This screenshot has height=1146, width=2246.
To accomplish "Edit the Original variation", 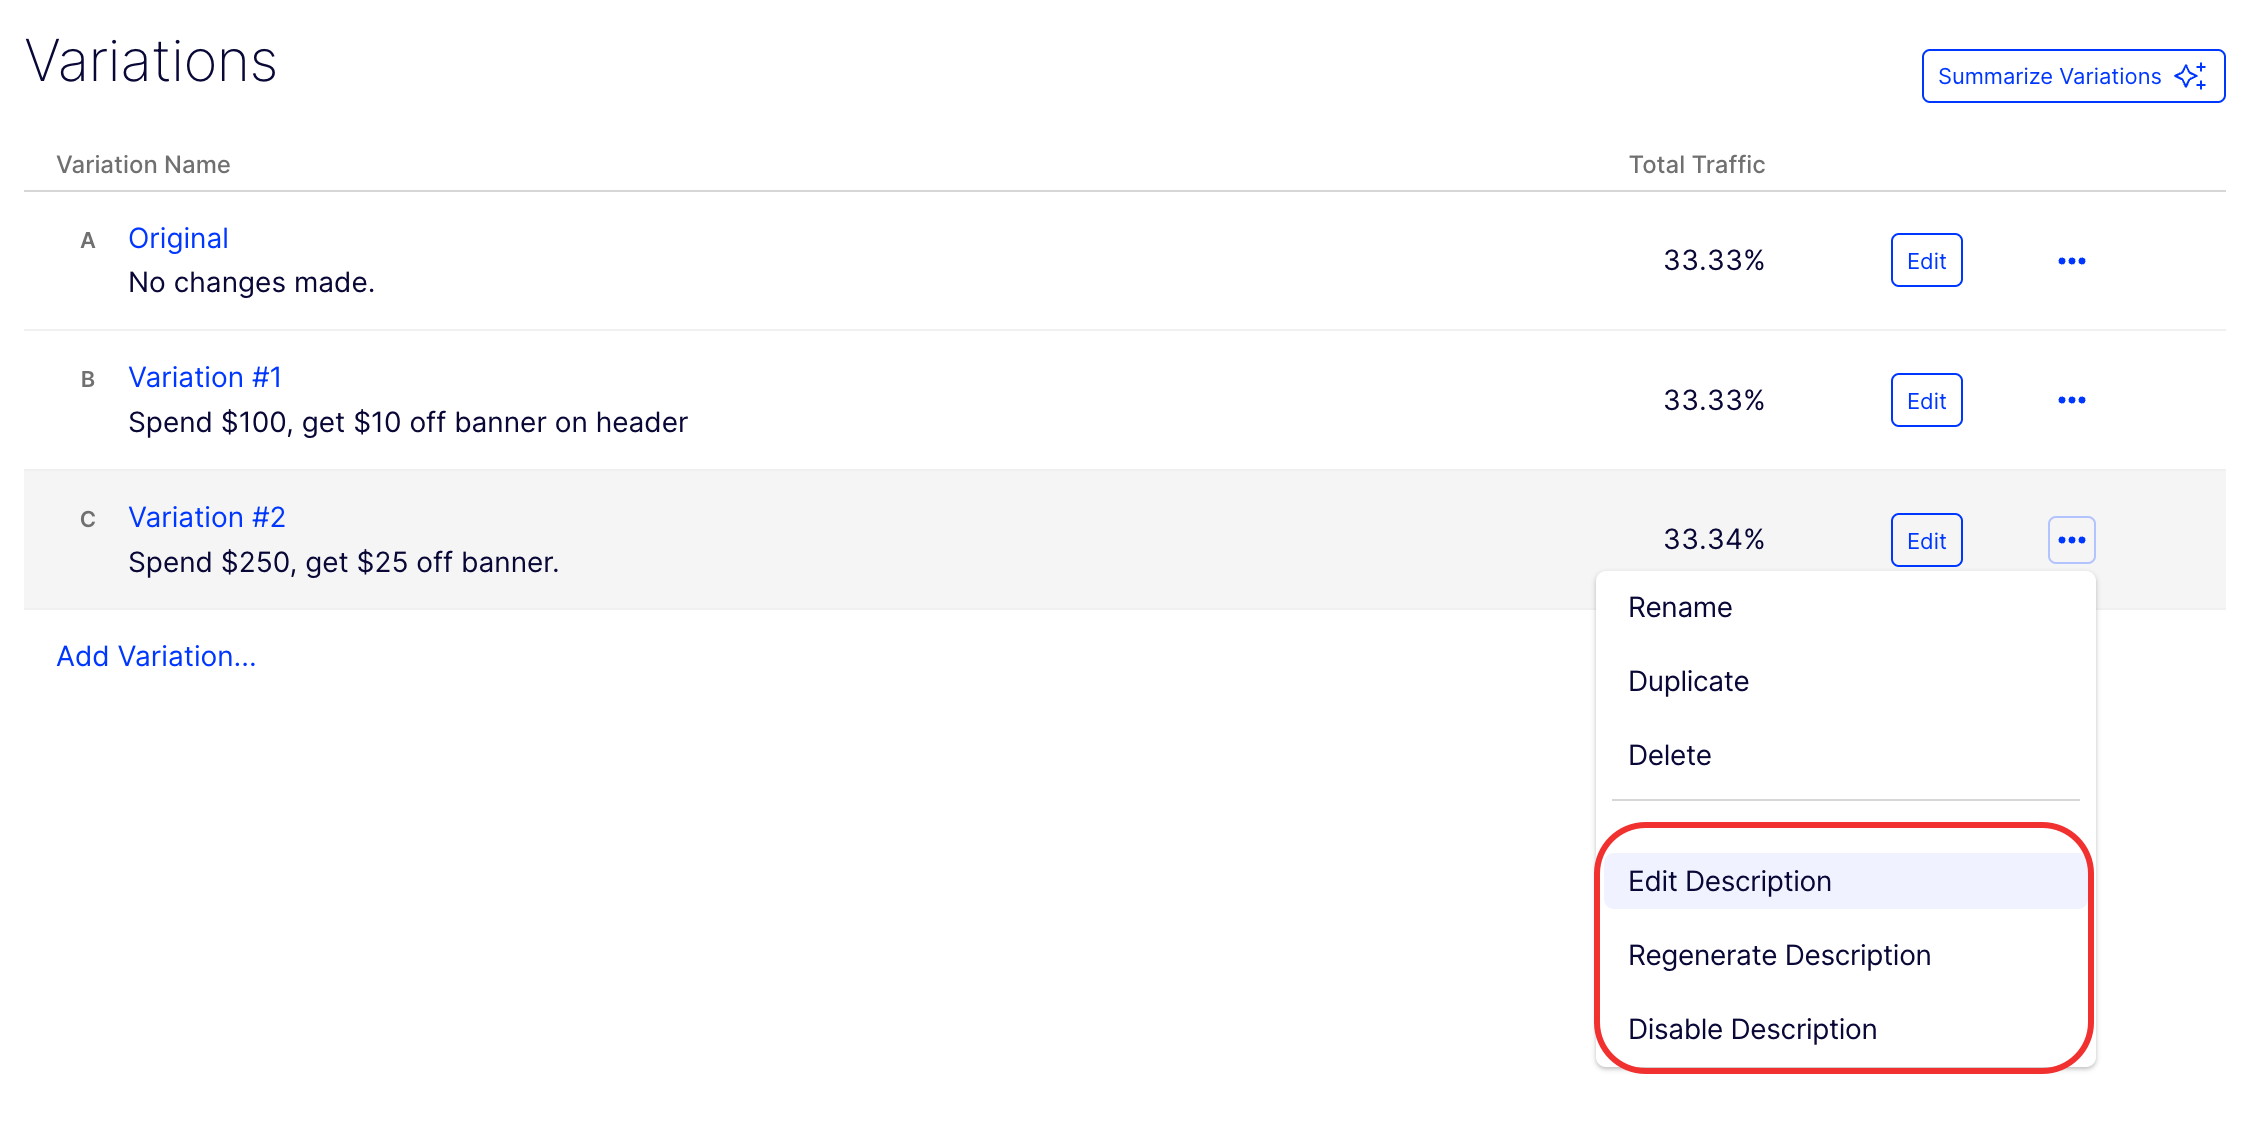I will point(1926,261).
